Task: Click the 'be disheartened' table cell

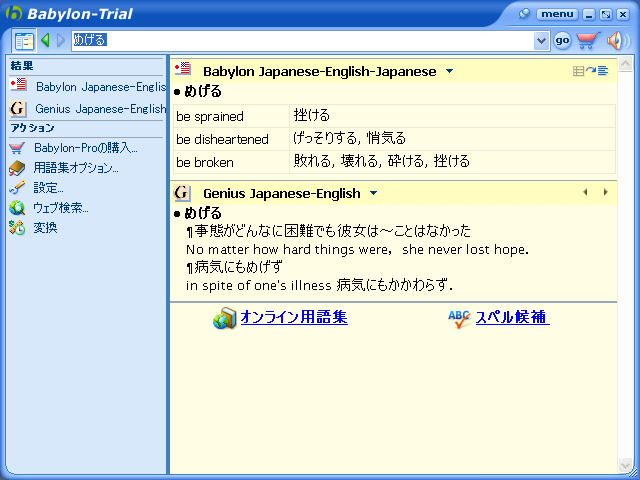Action: (231, 139)
